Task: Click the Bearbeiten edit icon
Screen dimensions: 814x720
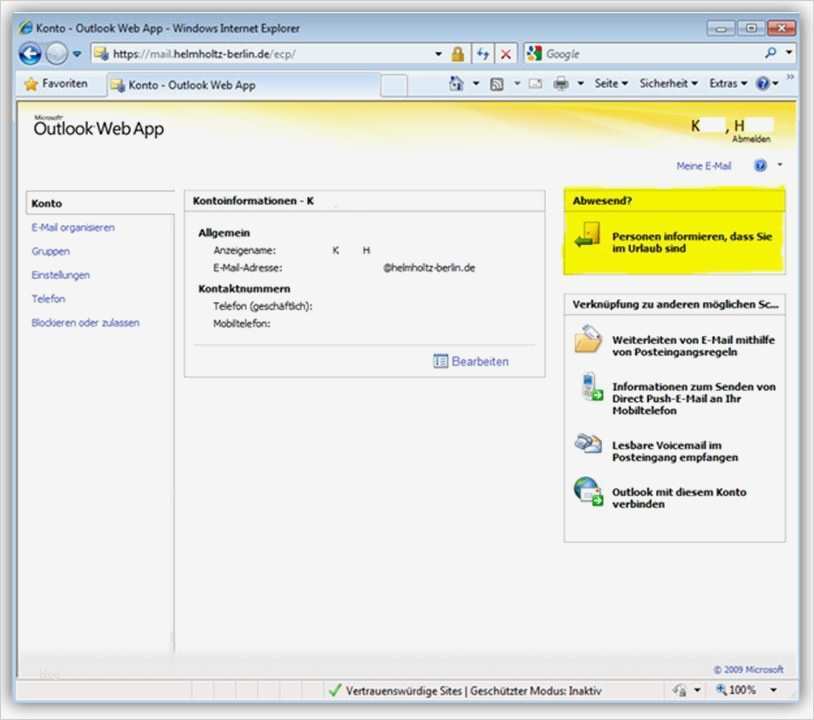Action: pyautogui.click(x=440, y=361)
